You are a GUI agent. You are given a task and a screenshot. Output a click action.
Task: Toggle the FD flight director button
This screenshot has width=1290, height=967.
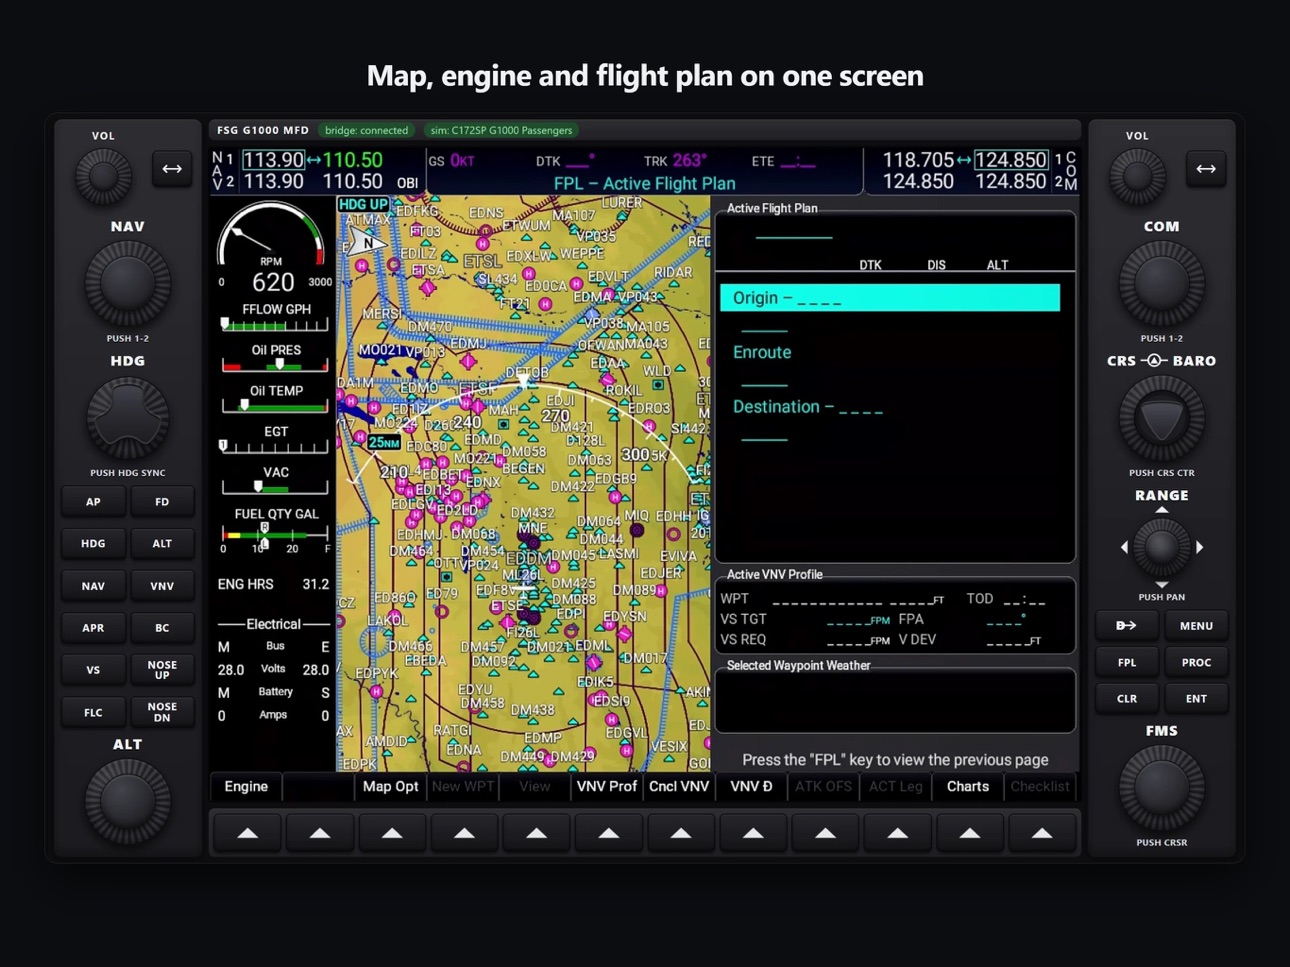coord(162,502)
